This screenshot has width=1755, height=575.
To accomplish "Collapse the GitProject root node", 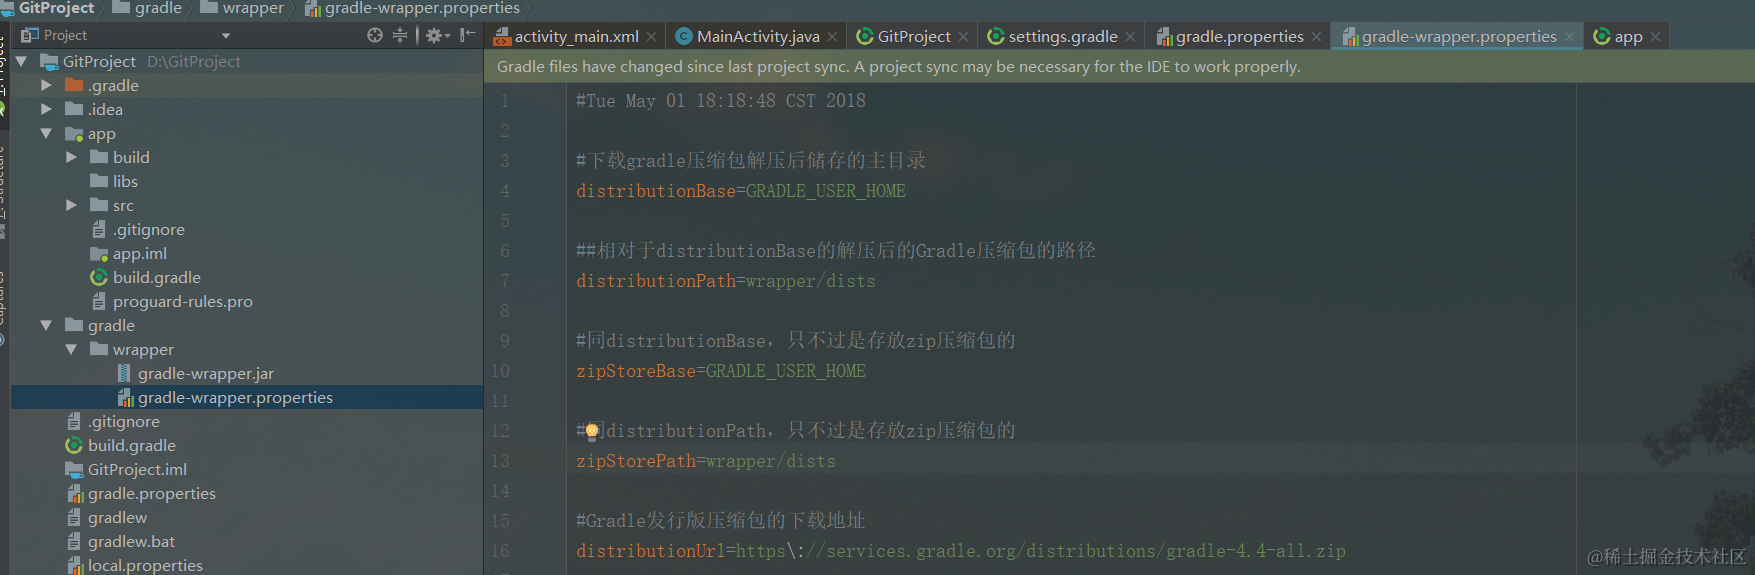I will point(21,61).
